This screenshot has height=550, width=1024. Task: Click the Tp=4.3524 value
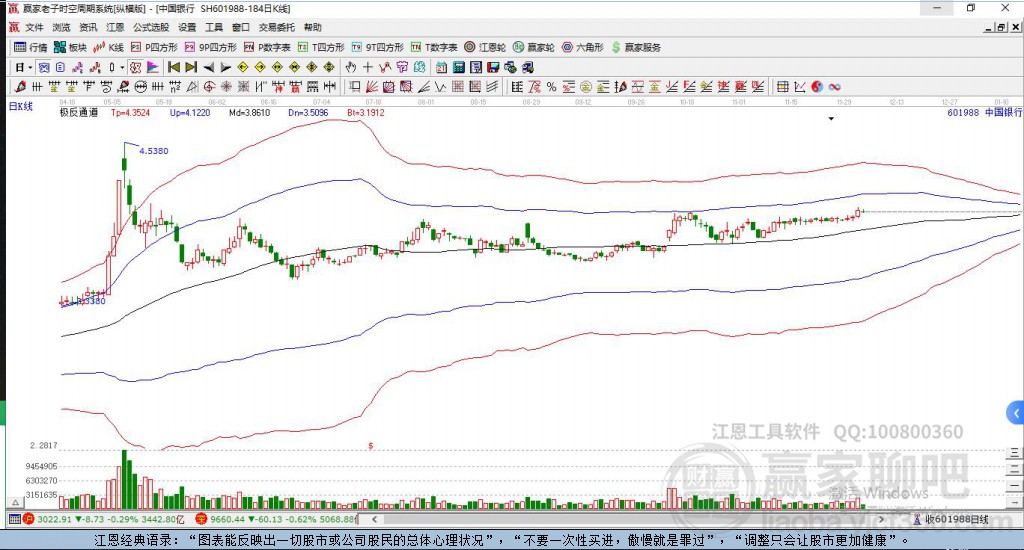click(130, 112)
